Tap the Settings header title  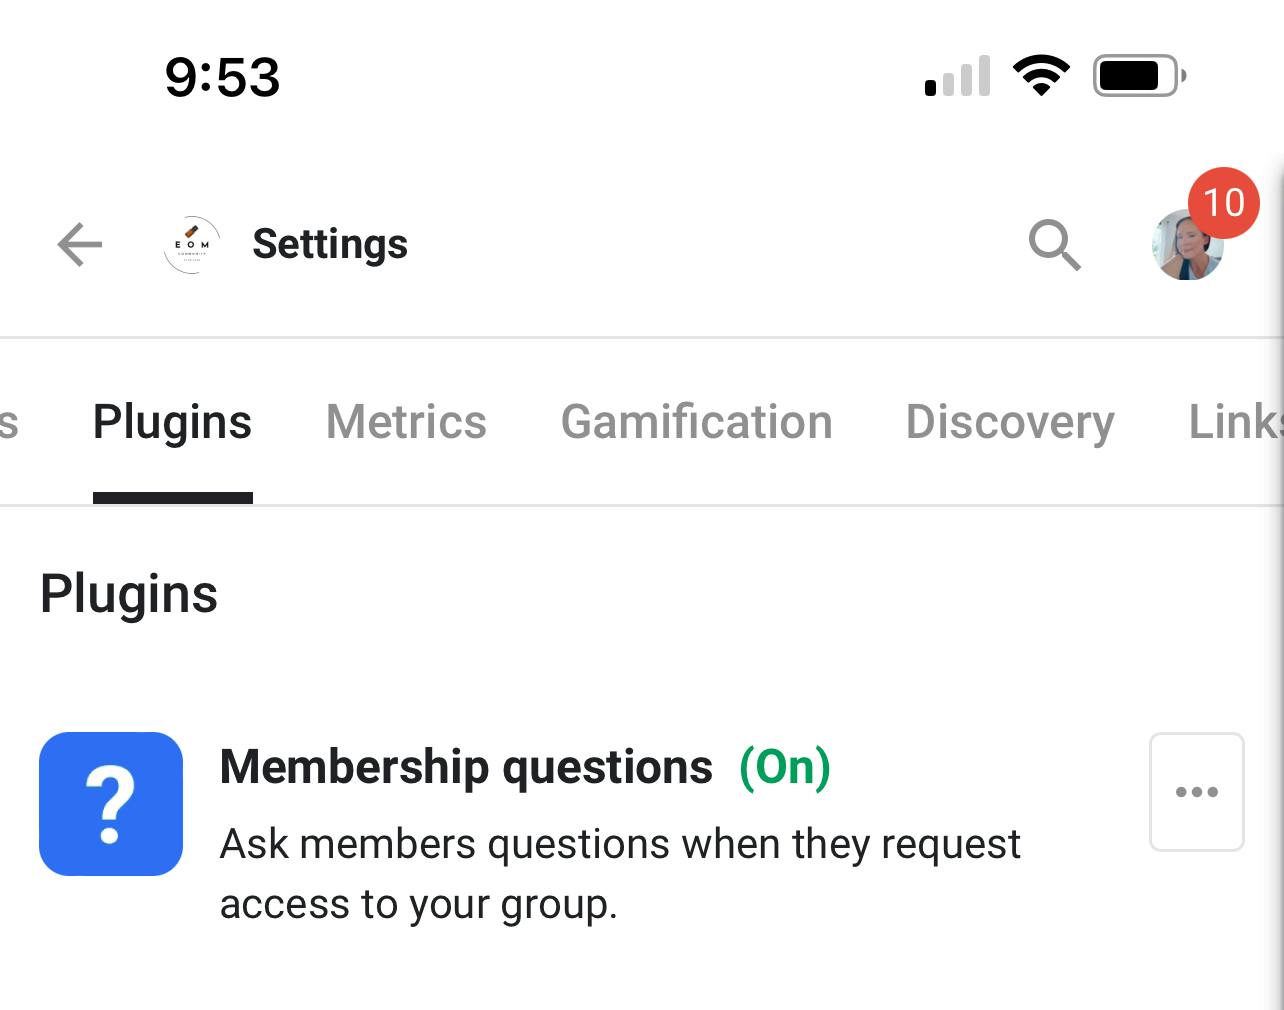(330, 244)
